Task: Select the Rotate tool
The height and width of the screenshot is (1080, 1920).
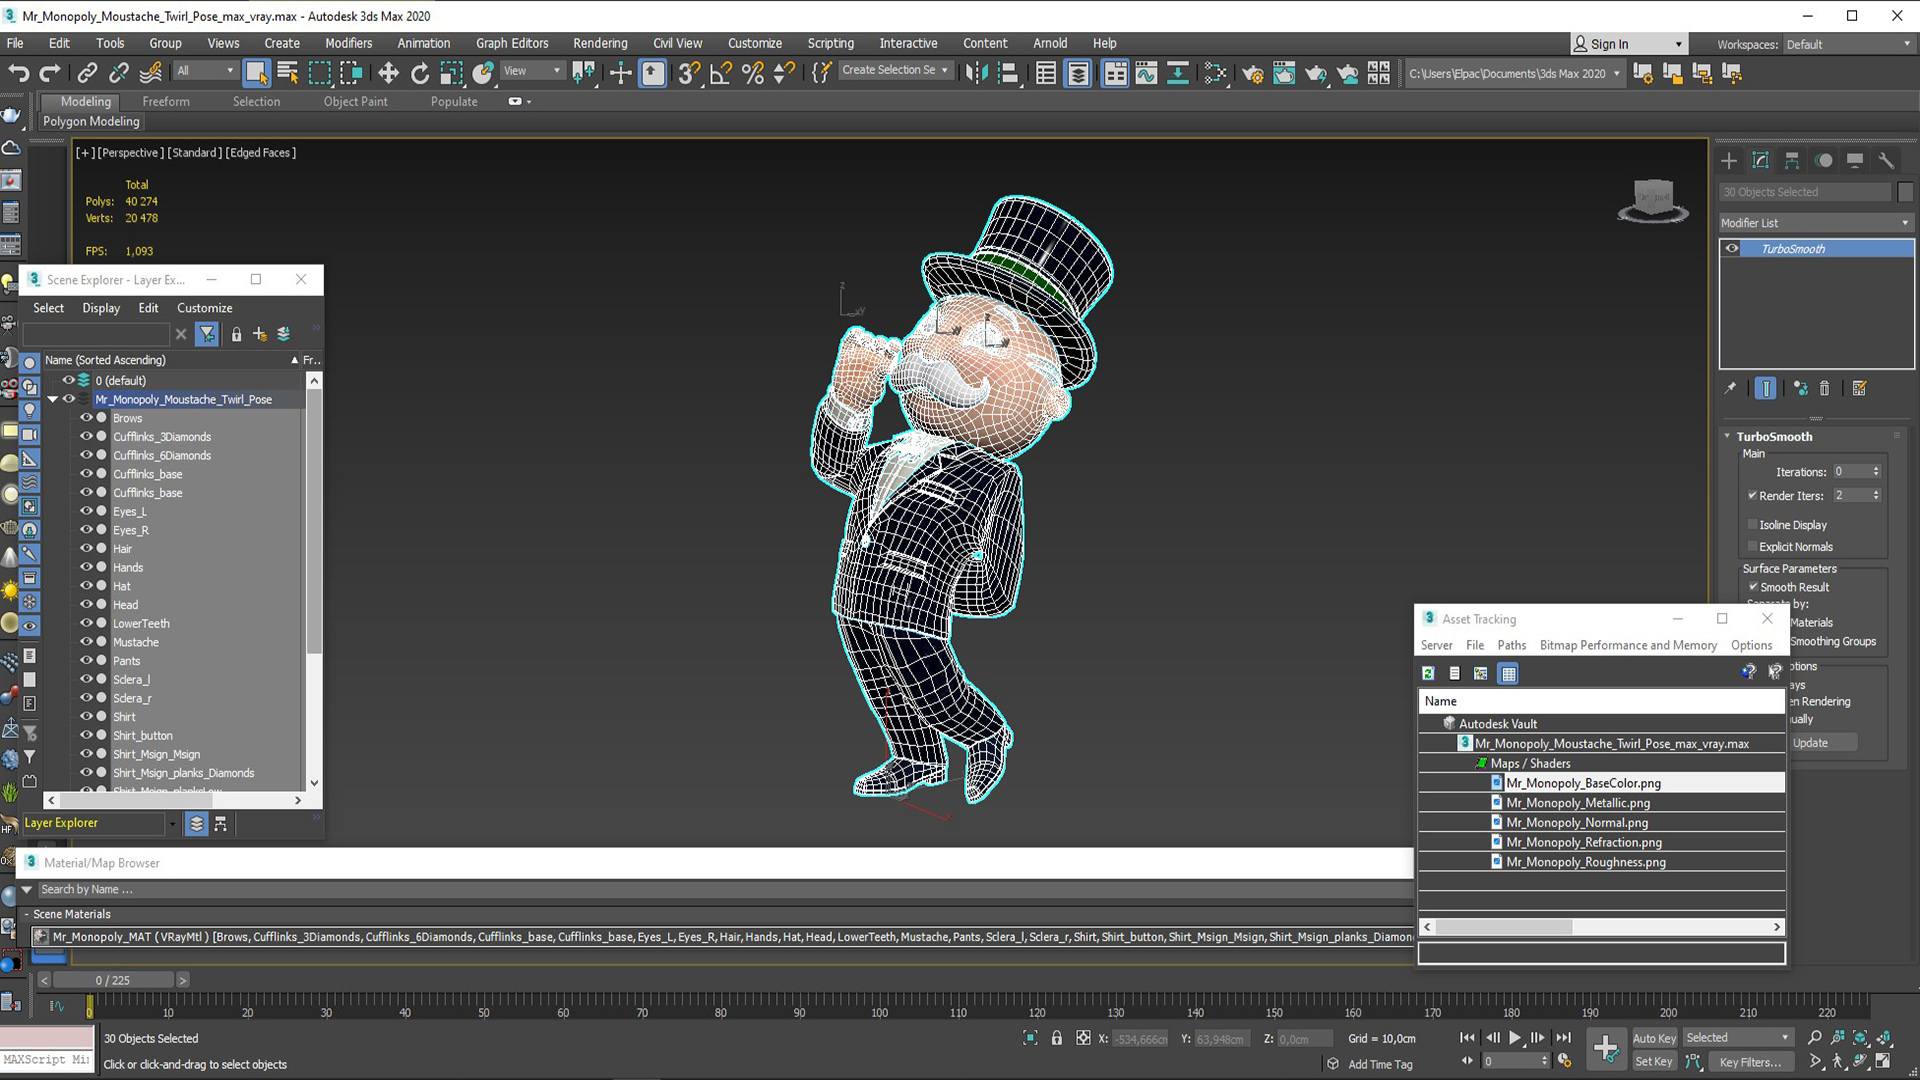Action: [x=420, y=73]
